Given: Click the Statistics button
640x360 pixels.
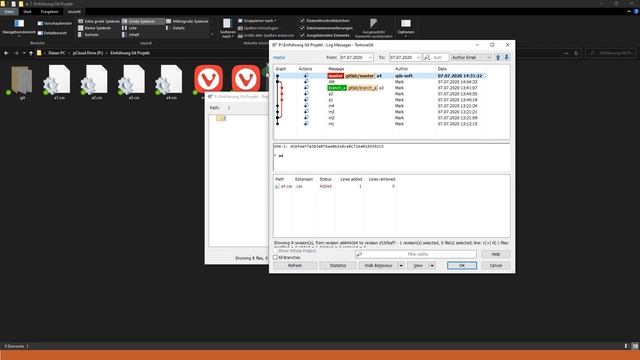Looking at the screenshot, I should coord(338,266).
